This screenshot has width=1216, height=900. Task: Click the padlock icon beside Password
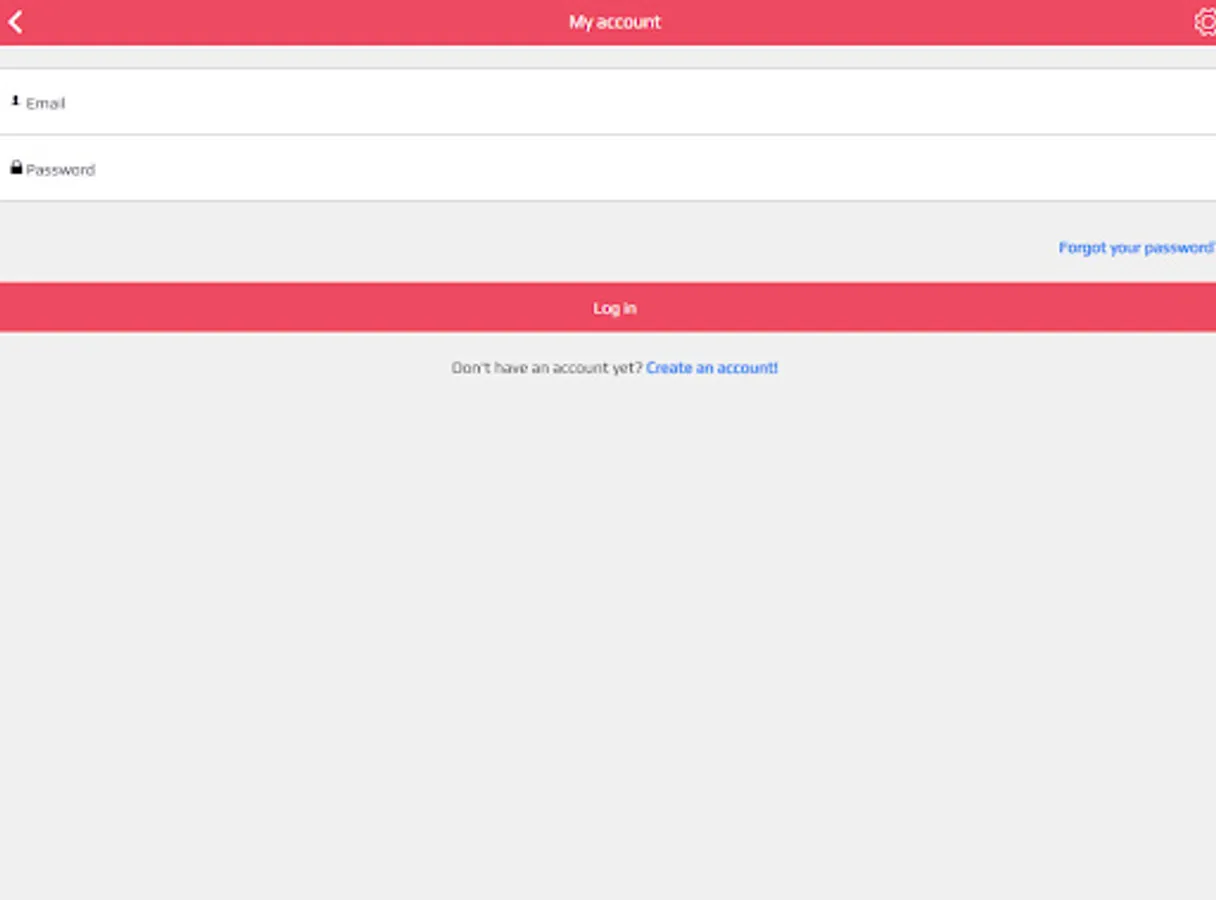[17, 168]
